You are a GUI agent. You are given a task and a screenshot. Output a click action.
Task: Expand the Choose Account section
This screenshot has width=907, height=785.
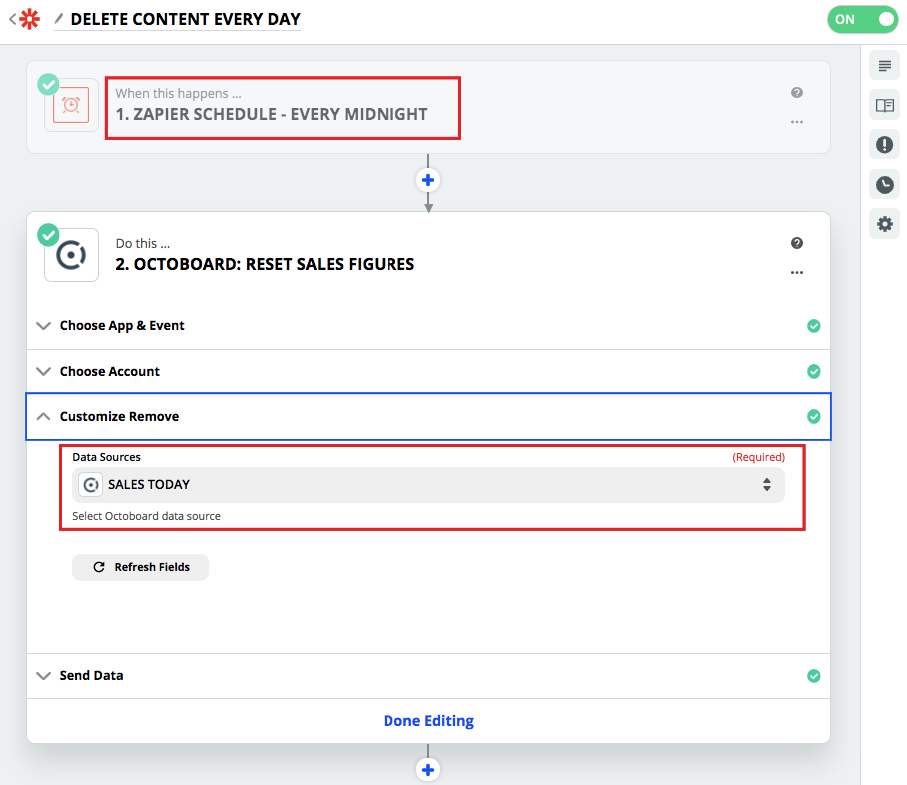click(428, 371)
